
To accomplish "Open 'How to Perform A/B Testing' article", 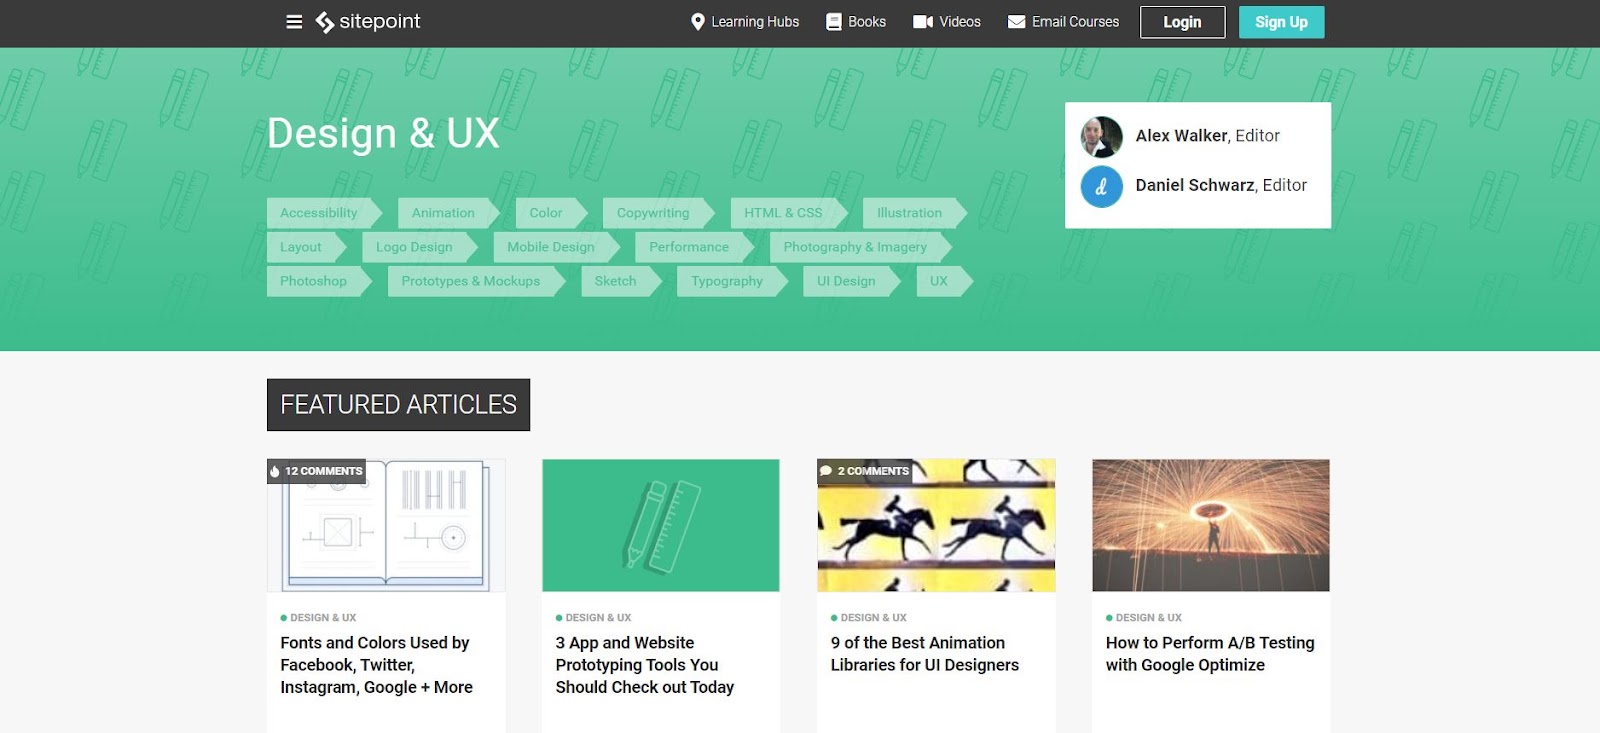I will pyautogui.click(x=1210, y=654).
